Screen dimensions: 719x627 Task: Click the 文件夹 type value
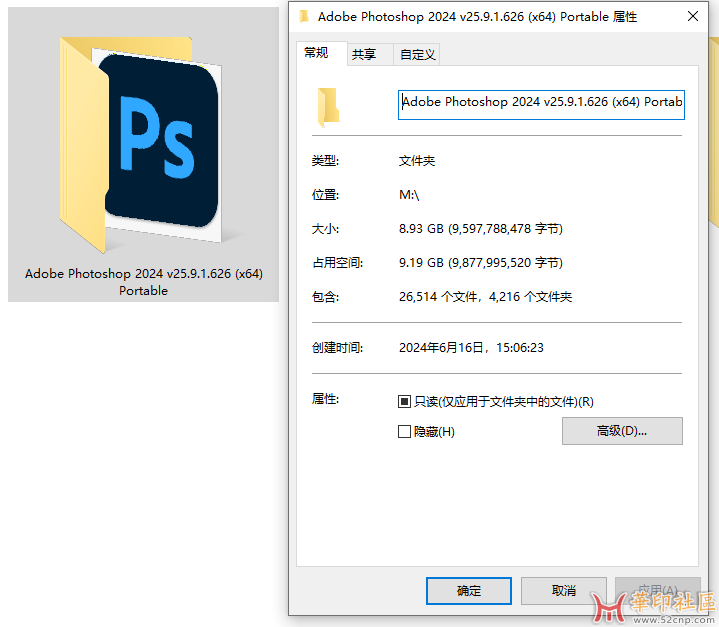click(417, 161)
